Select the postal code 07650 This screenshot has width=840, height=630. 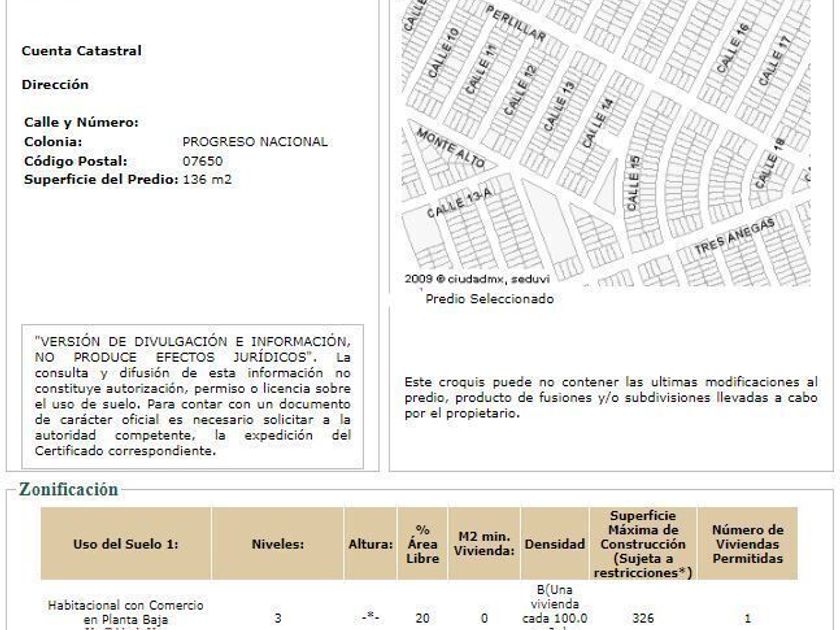[202, 161]
